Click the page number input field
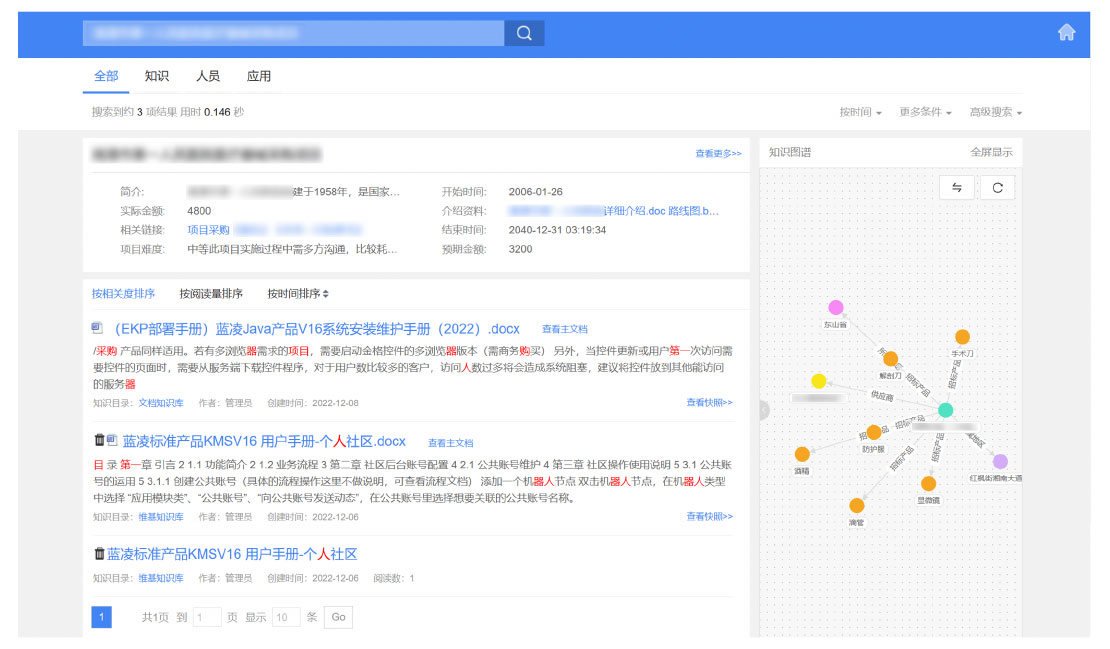This screenshot has height=649, width=1110. point(207,617)
